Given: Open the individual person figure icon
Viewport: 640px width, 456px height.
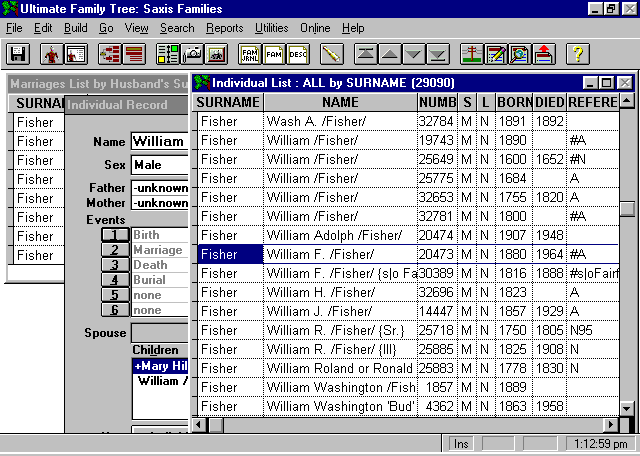Looking at the screenshot, I should (52, 54).
